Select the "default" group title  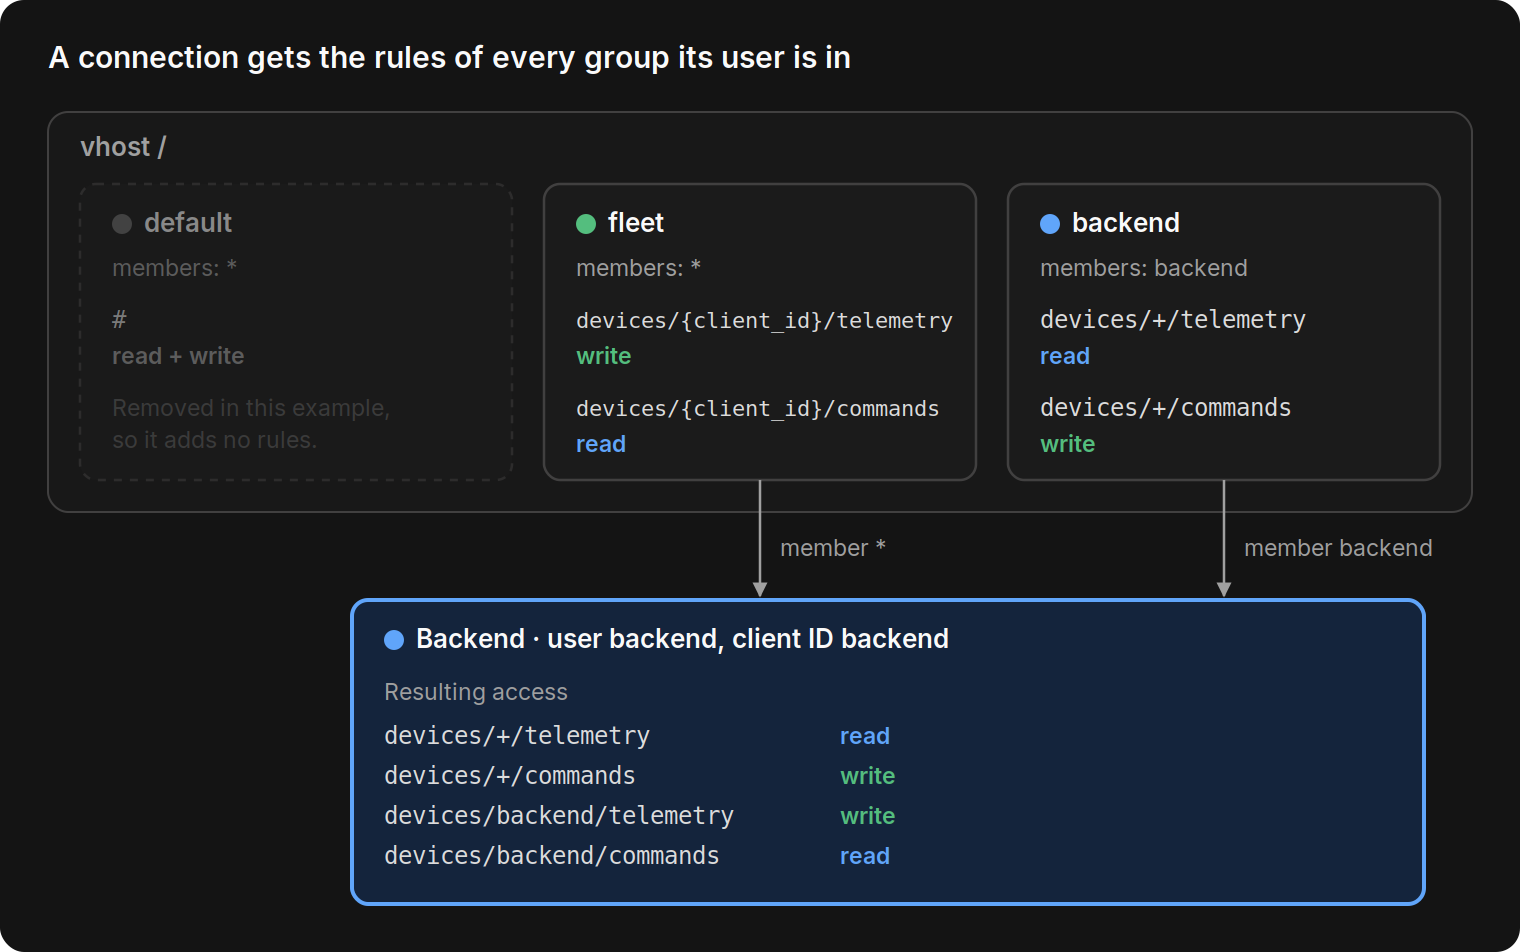point(188,223)
